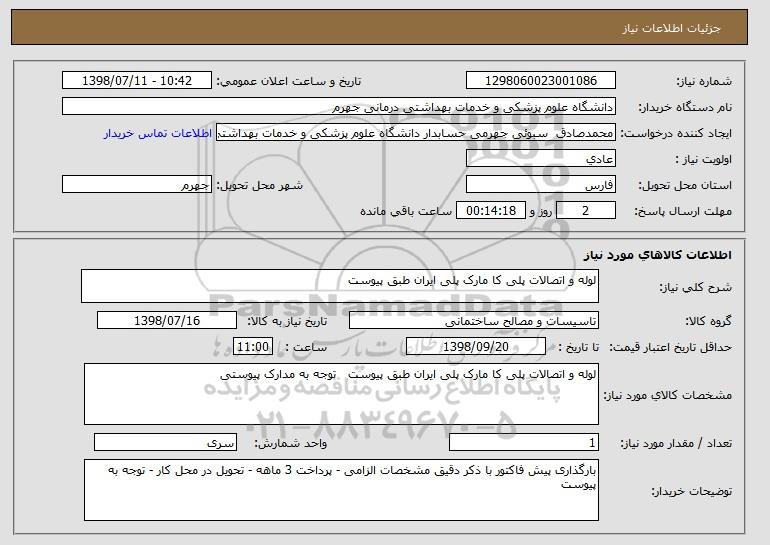Click the quantity field showing 1

tap(524, 443)
